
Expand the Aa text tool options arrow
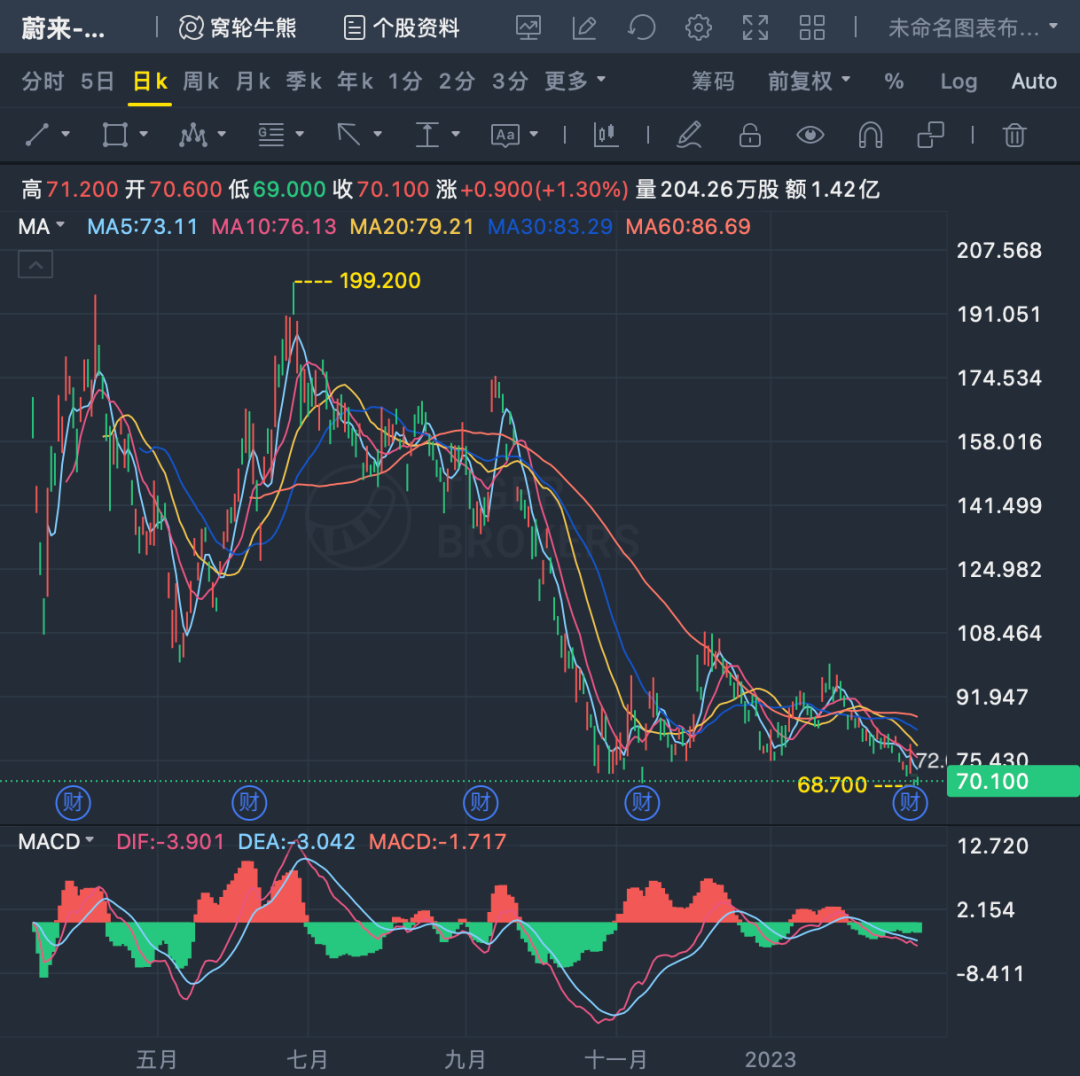(534, 134)
